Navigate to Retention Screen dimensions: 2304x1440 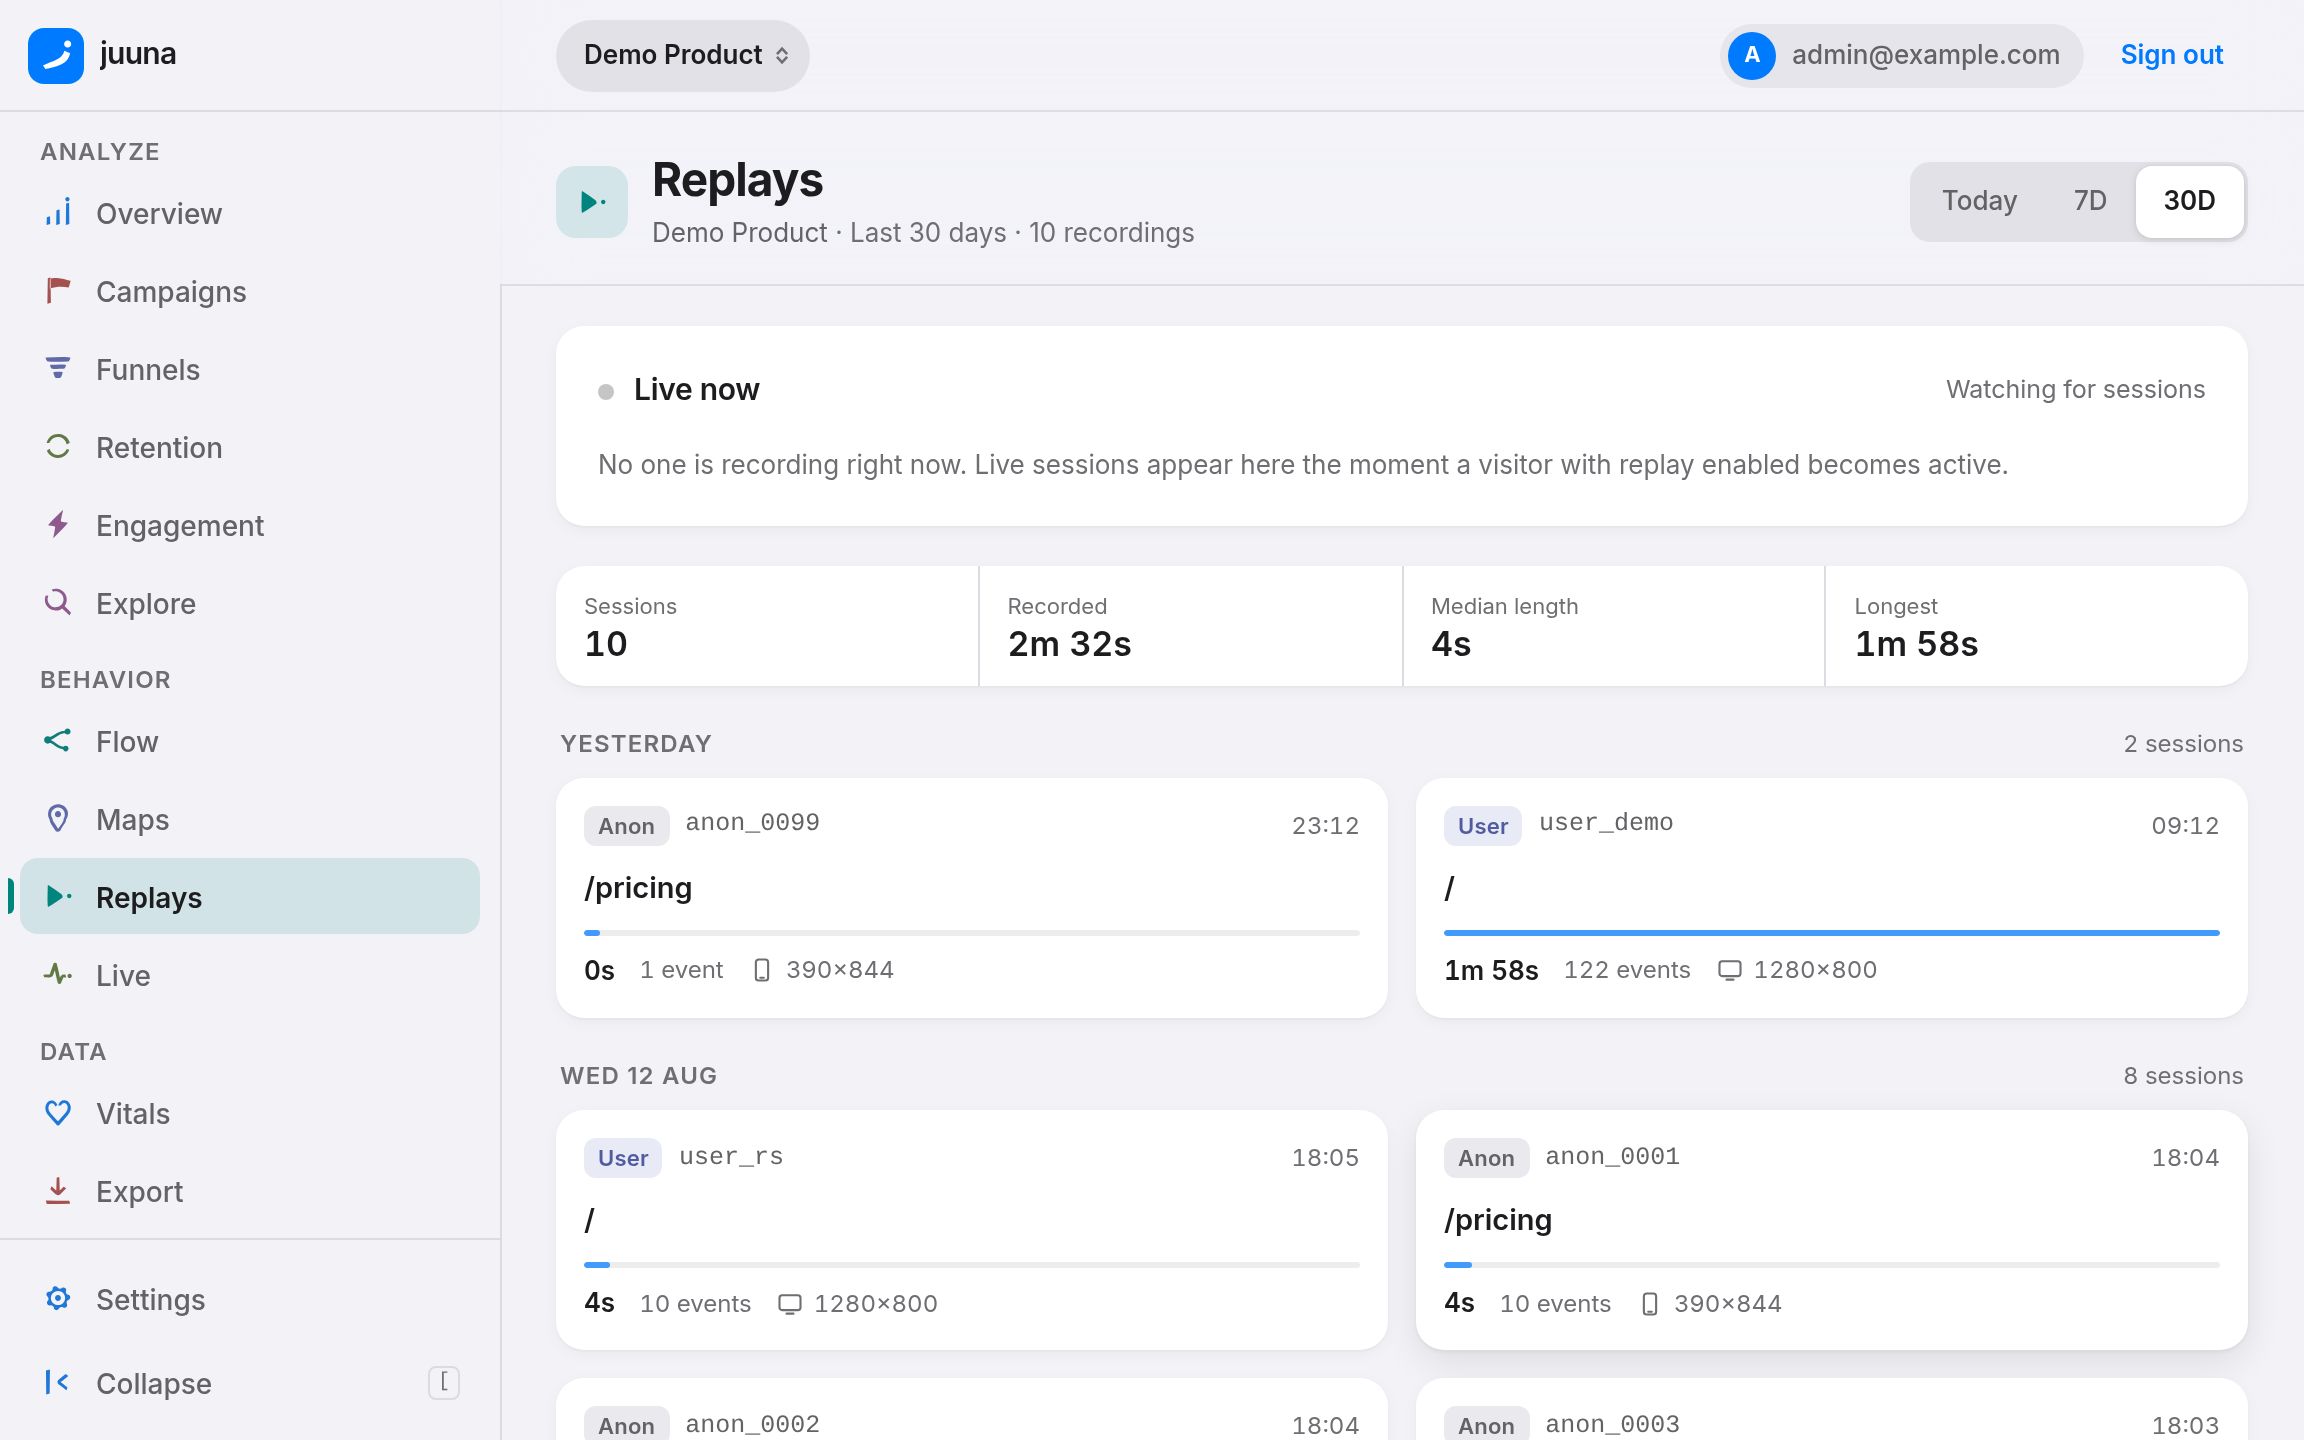[250, 447]
